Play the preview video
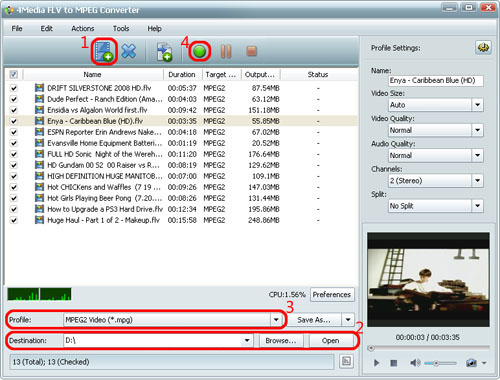 pyautogui.click(x=376, y=363)
